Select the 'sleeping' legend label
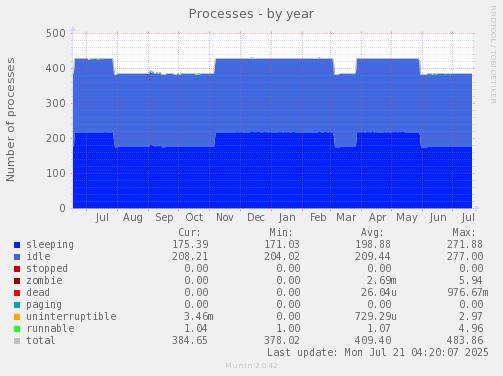The height and width of the screenshot is (376, 503). coord(50,245)
